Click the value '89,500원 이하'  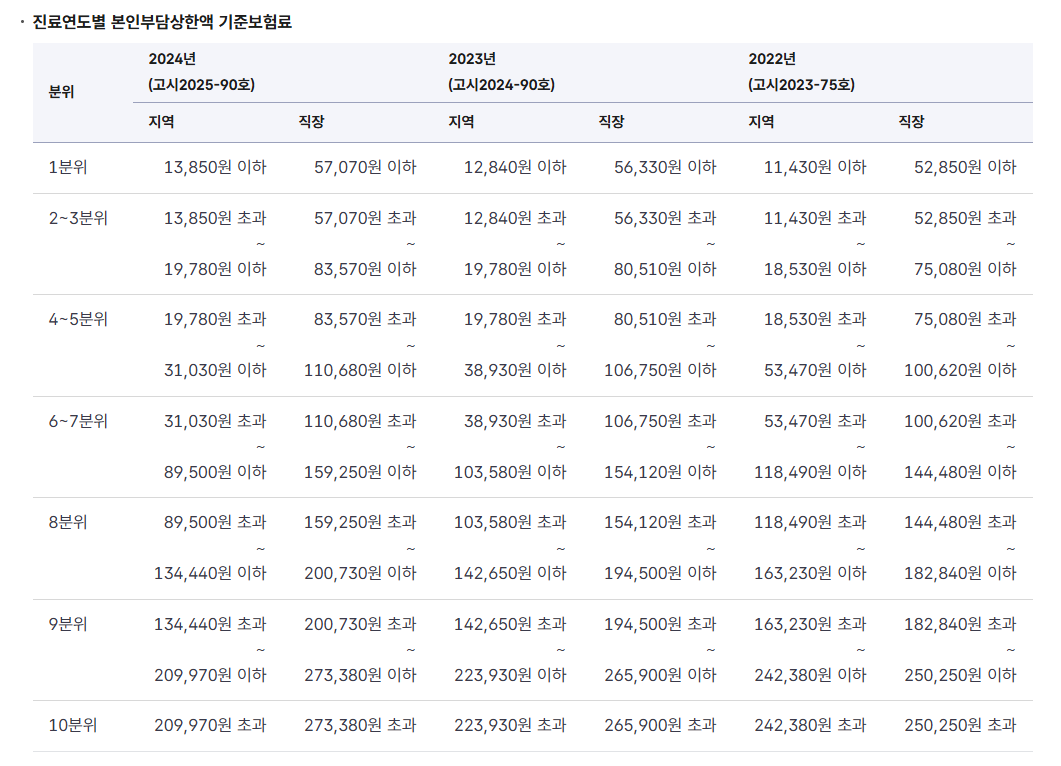[215, 472]
